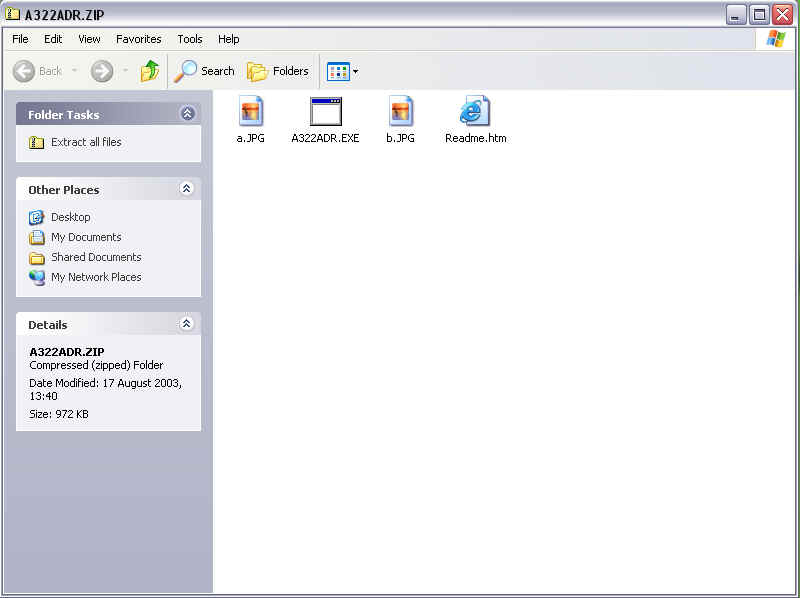This screenshot has width=800, height=598.
Task: Click the Shared Documents folder icon
Action: click(x=36, y=258)
